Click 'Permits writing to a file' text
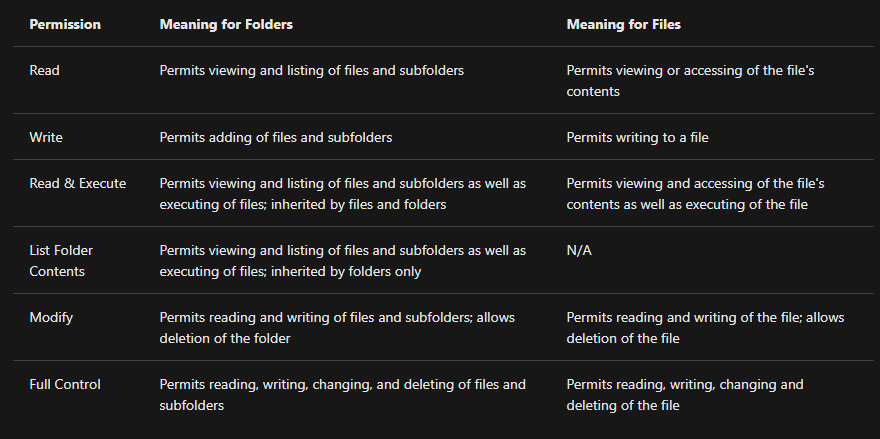The image size is (880, 439). (637, 137)
